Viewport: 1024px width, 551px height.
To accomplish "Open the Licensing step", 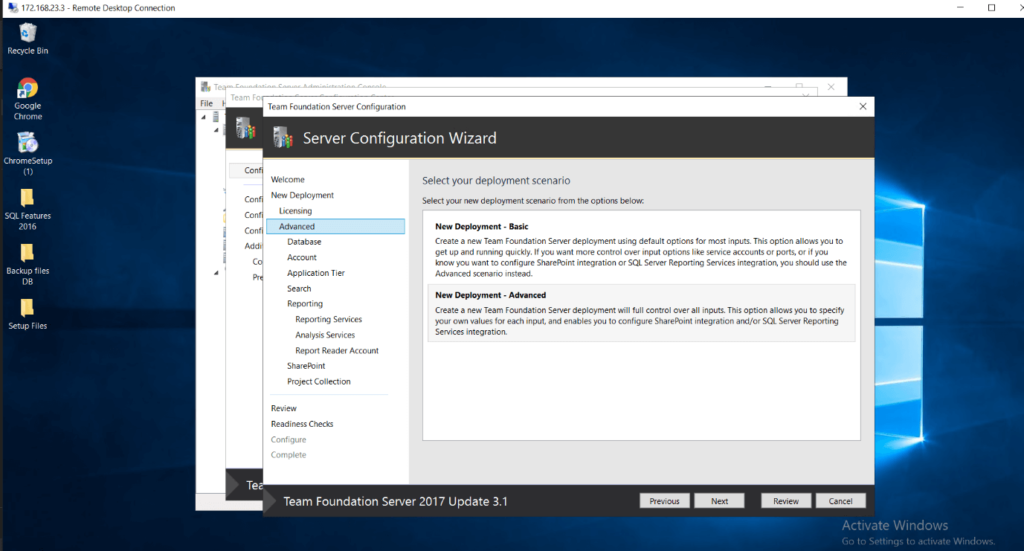I will (295, 211).
